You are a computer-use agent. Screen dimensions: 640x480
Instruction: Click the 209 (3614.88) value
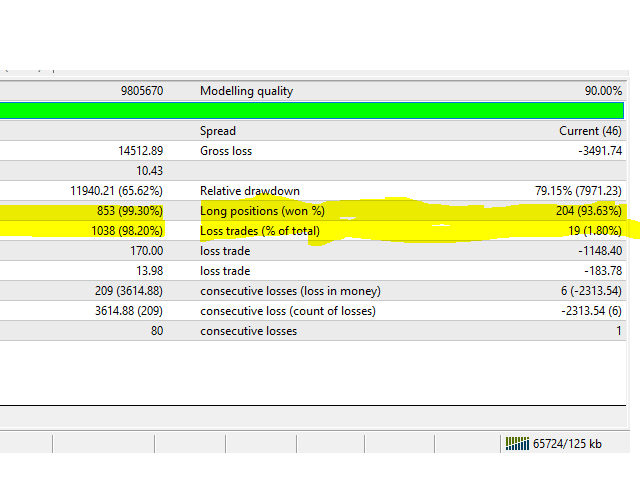click(129, 291)
